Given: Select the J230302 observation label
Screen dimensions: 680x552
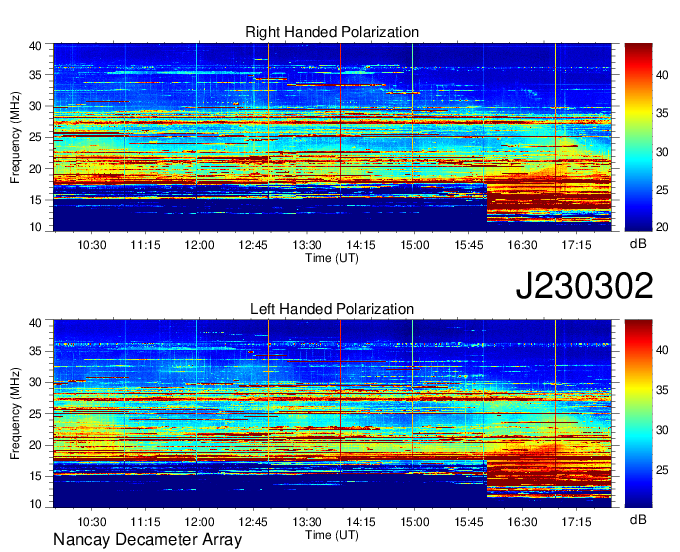Looking at the screenshot, I should [584, 286].
